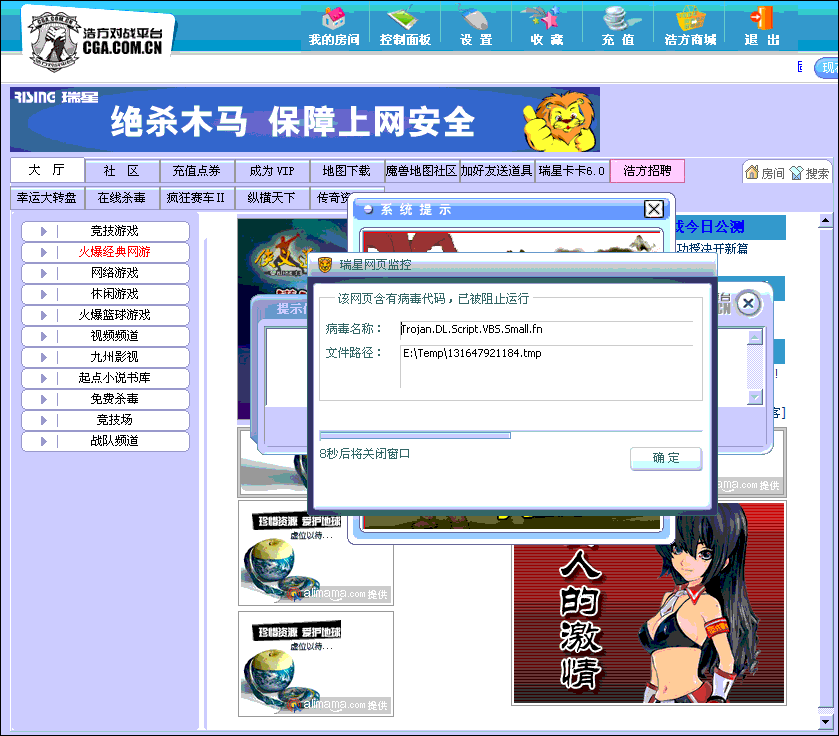Expand 免费杀毒 category arrow
This screenshot has height=736, width=839.
[43, 399]
